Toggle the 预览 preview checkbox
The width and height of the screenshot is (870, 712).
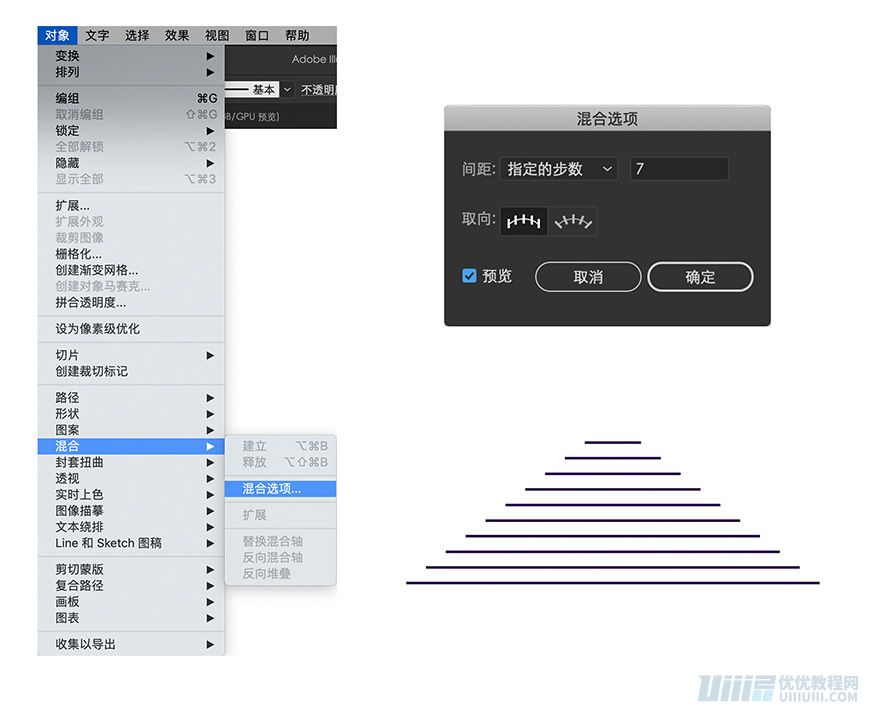click(469, 276)
